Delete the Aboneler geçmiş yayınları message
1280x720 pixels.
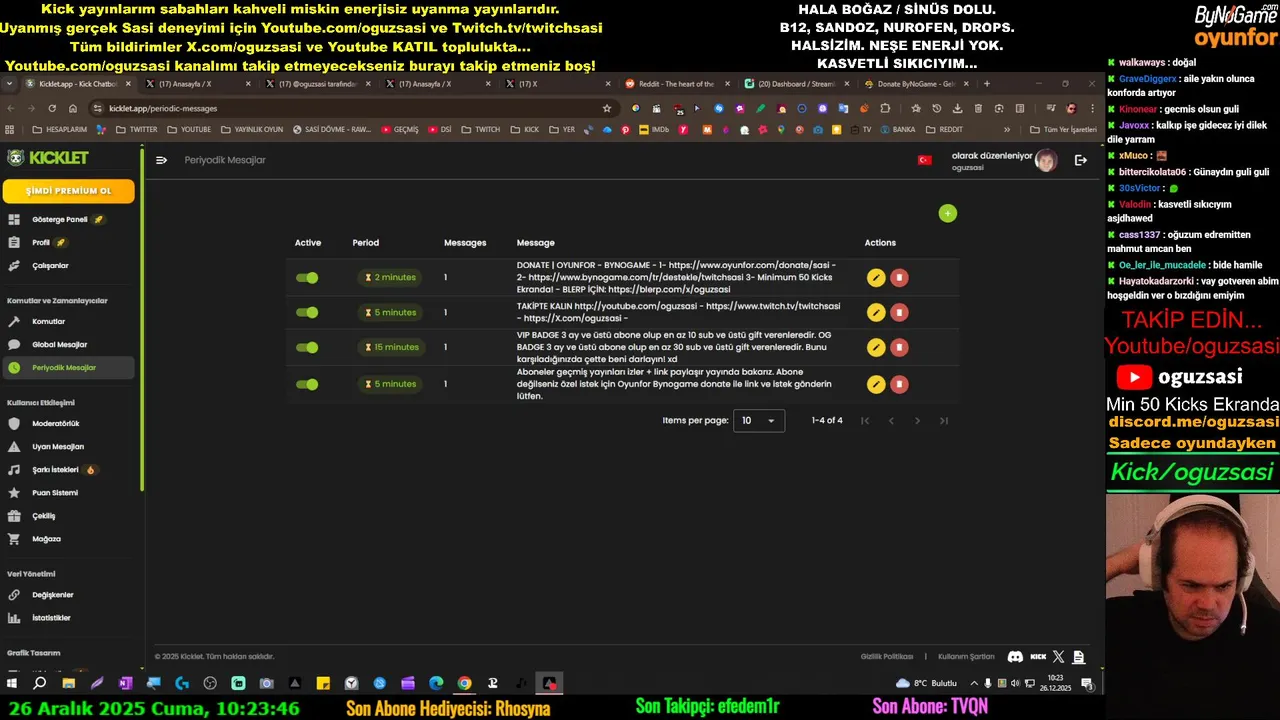pyautogui.click(x=899, y=384)
